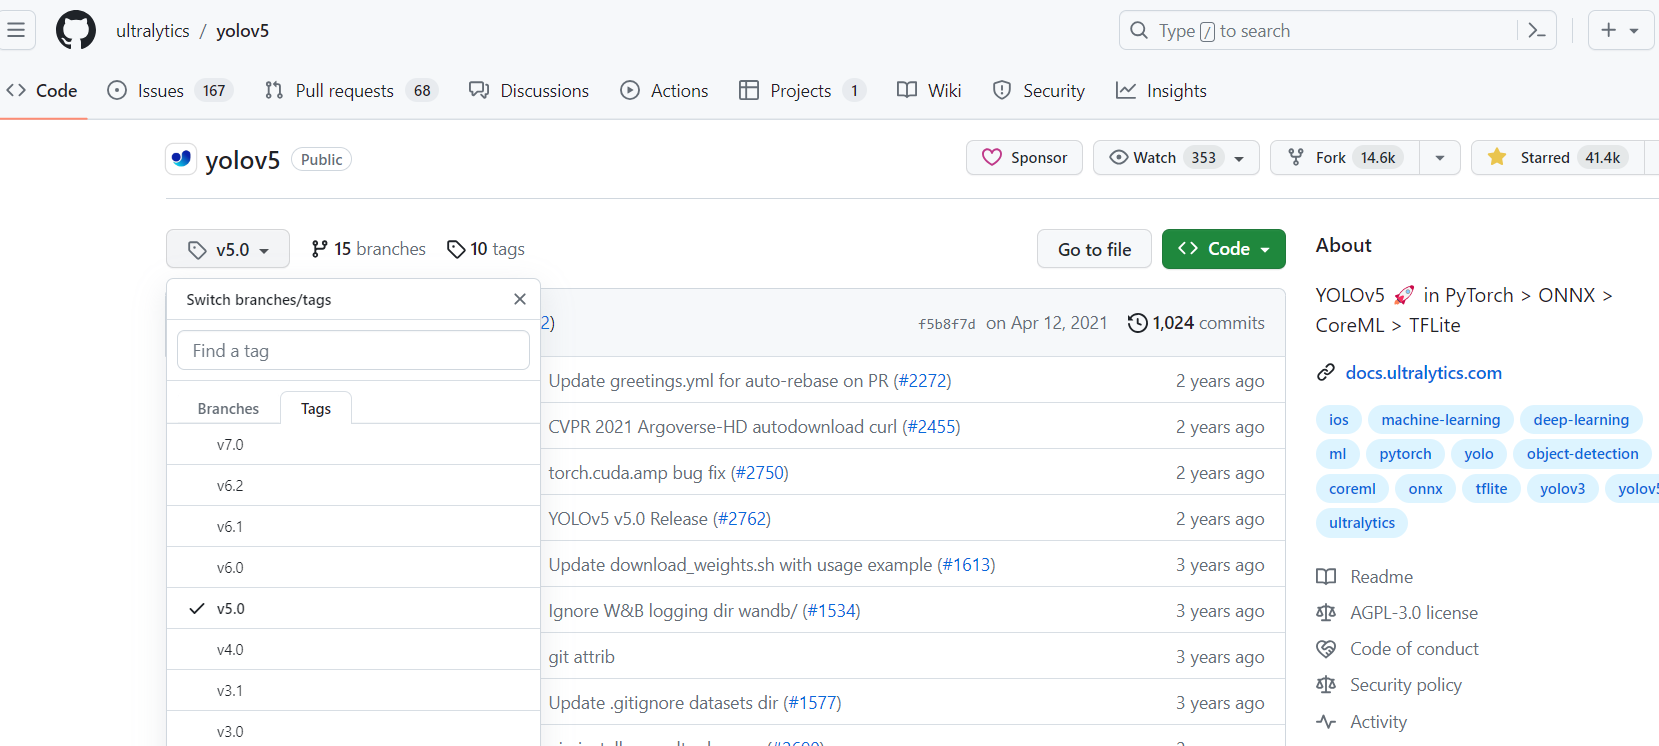Screen dimensions: 1659x746
Task: Star toggle: click the Starred button
Action: 1557,158
